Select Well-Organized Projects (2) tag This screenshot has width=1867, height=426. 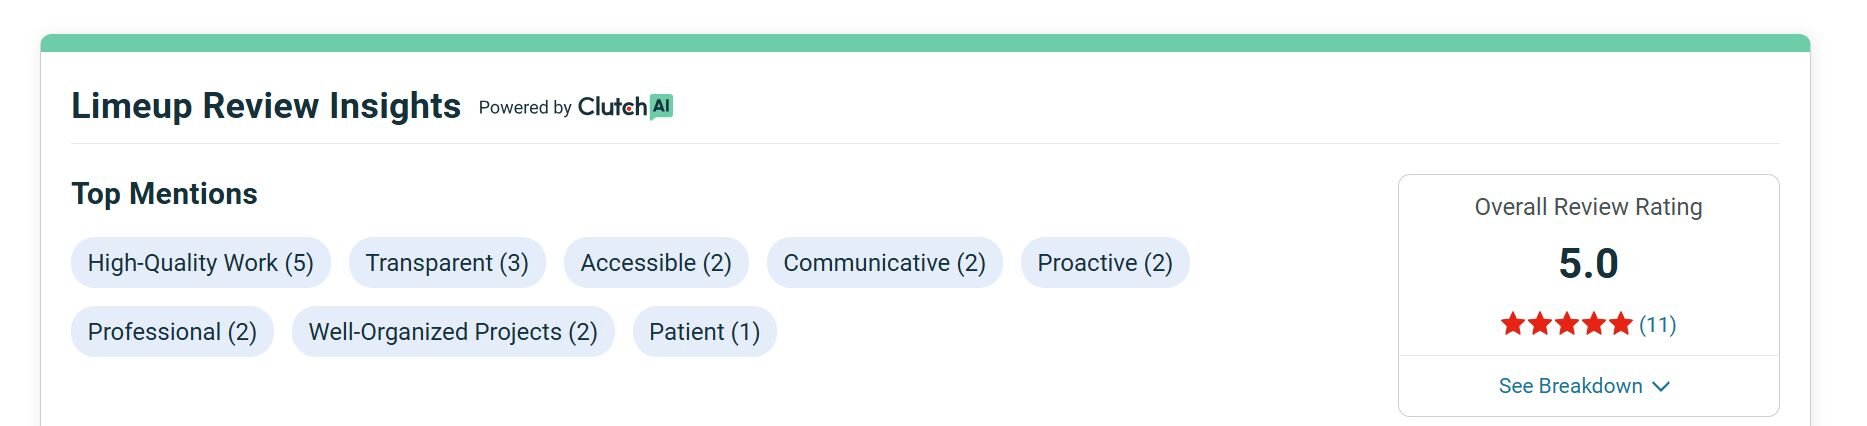(x=452, y=332)
